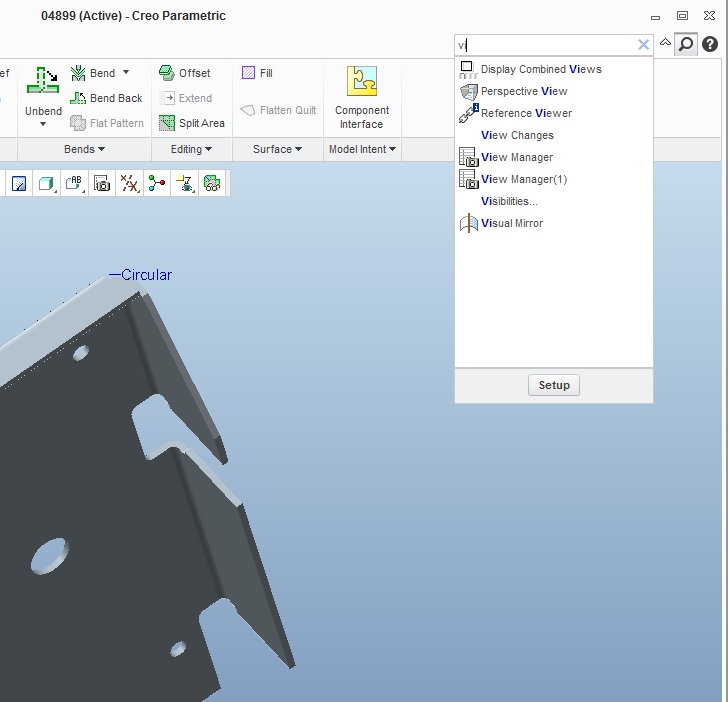
Task: Open the Annotation Display icon
Action: point(185,184)
